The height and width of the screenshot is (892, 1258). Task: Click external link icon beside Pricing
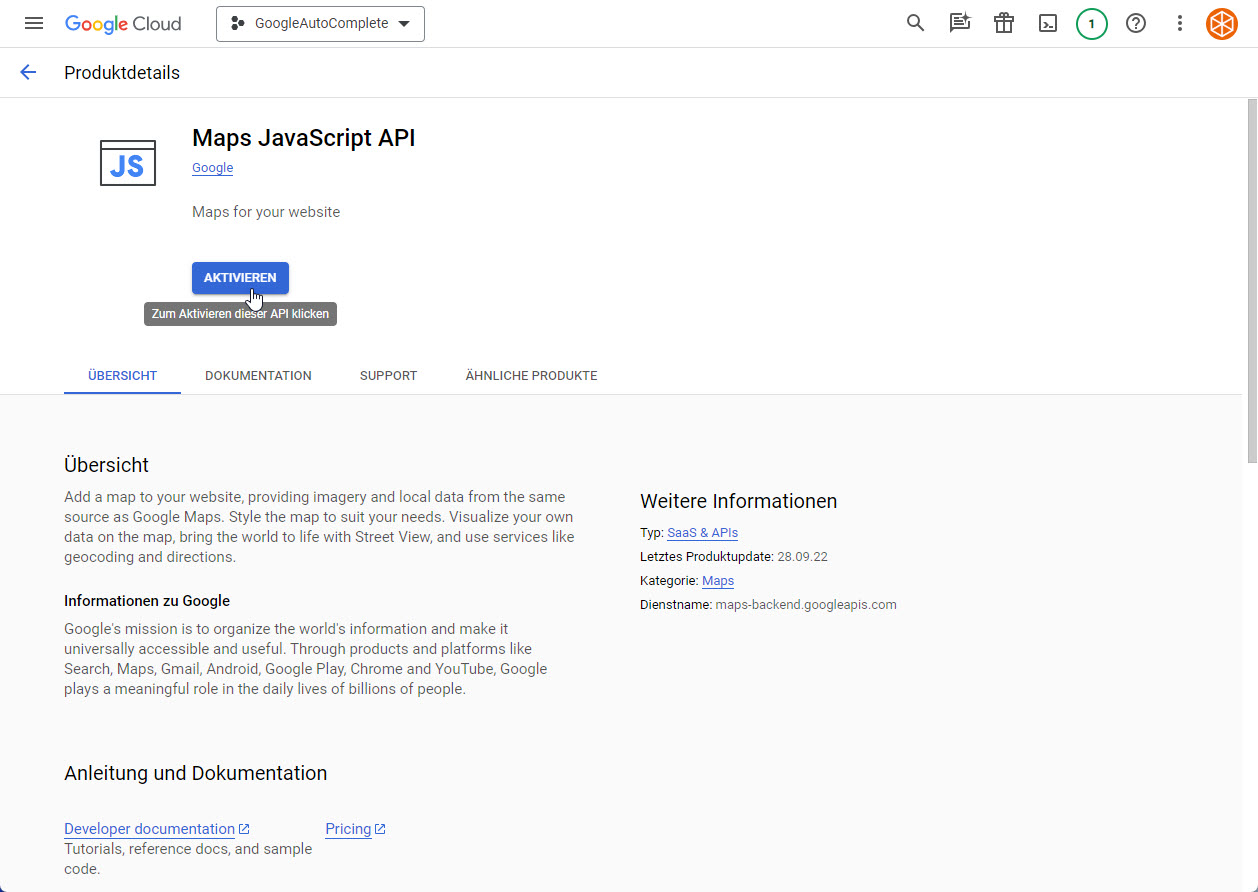click(380, 829)
